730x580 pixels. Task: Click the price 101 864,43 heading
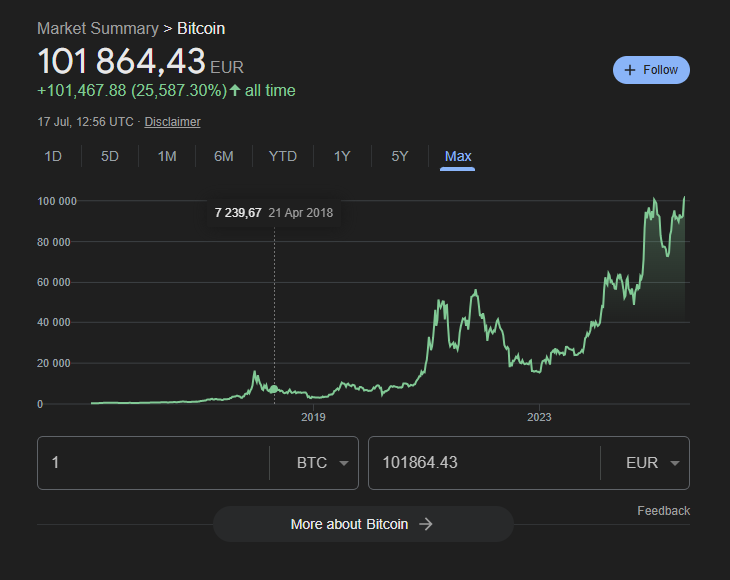pos(122,61)
